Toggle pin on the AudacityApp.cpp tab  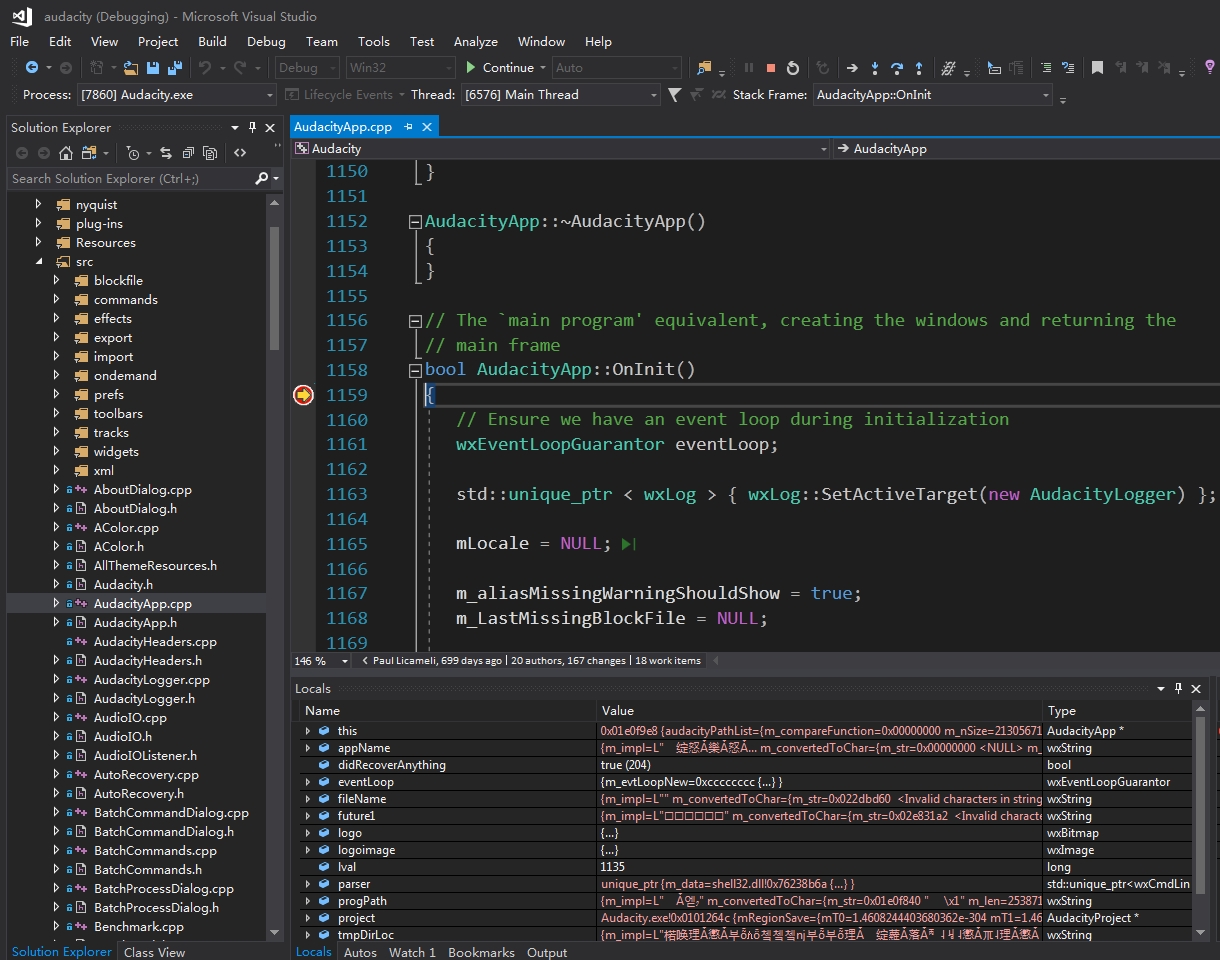[409, 127]
